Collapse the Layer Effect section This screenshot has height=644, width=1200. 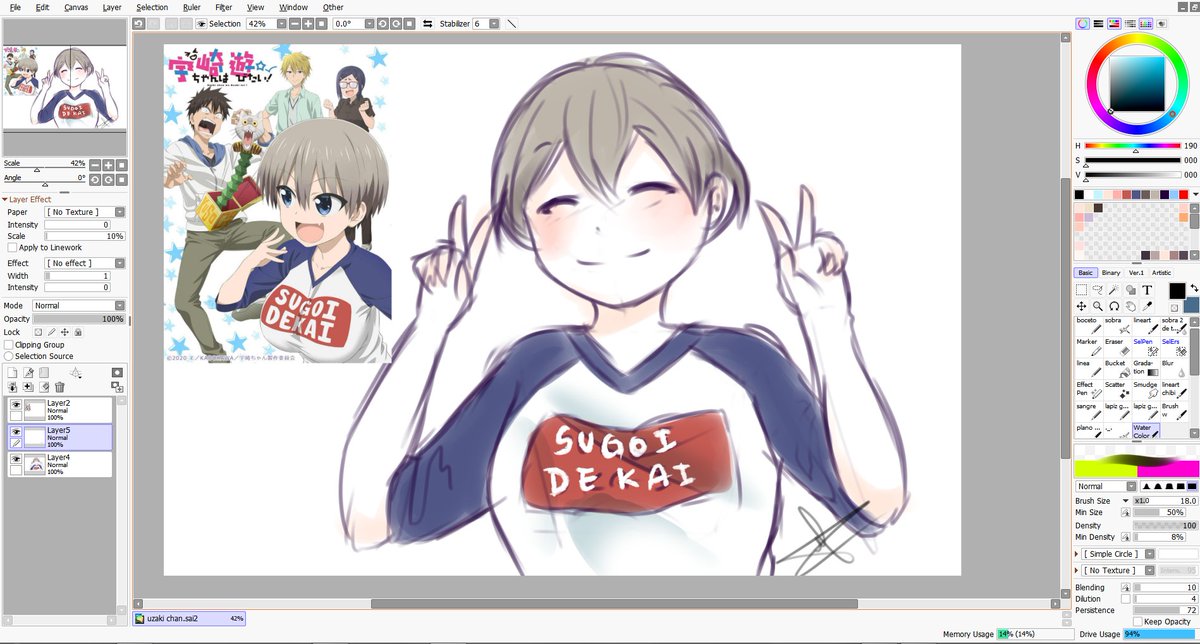pos(4,199)
